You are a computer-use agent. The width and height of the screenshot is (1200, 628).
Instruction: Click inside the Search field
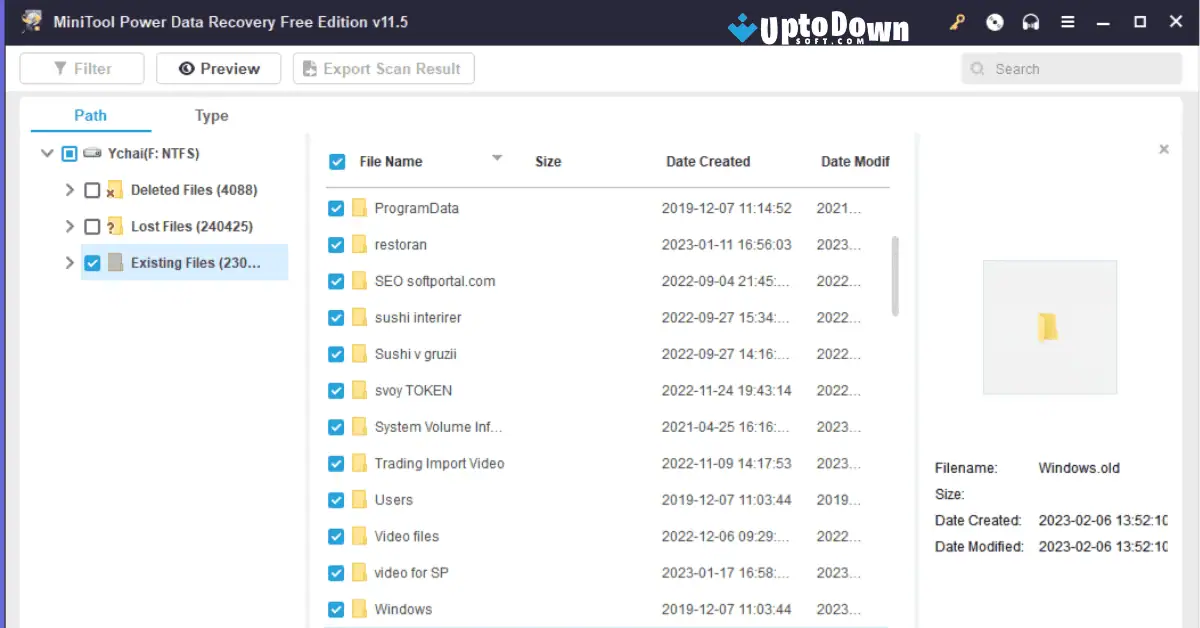1070,68
